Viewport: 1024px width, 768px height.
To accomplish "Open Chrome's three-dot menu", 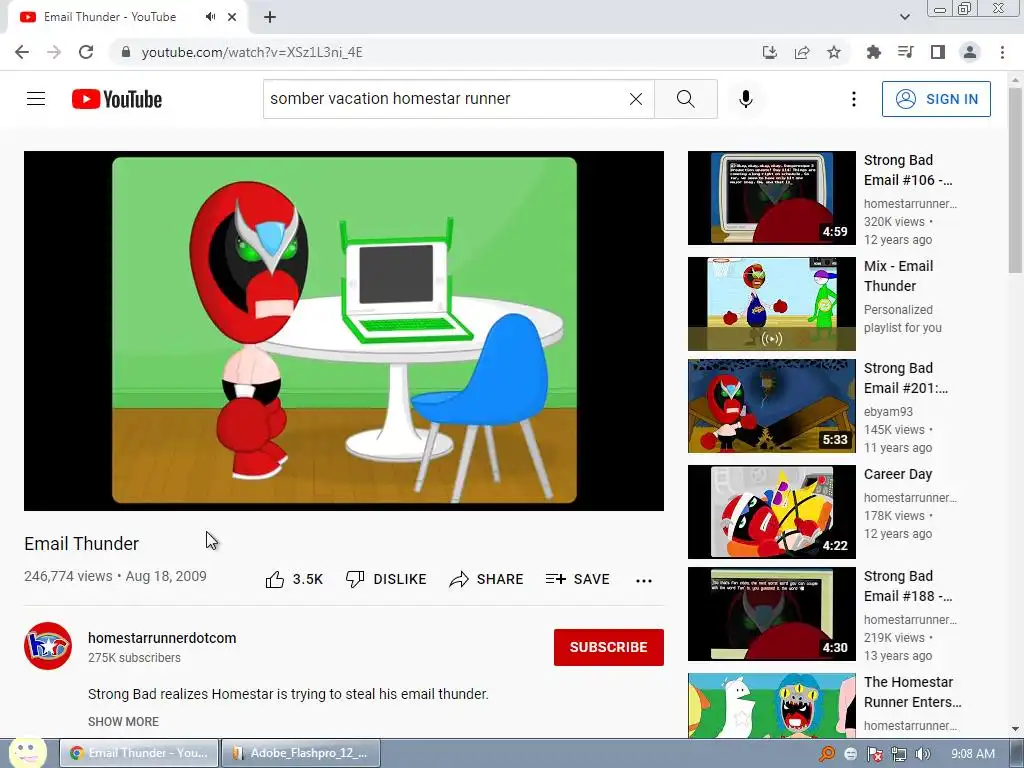I will coord(1002,52).
